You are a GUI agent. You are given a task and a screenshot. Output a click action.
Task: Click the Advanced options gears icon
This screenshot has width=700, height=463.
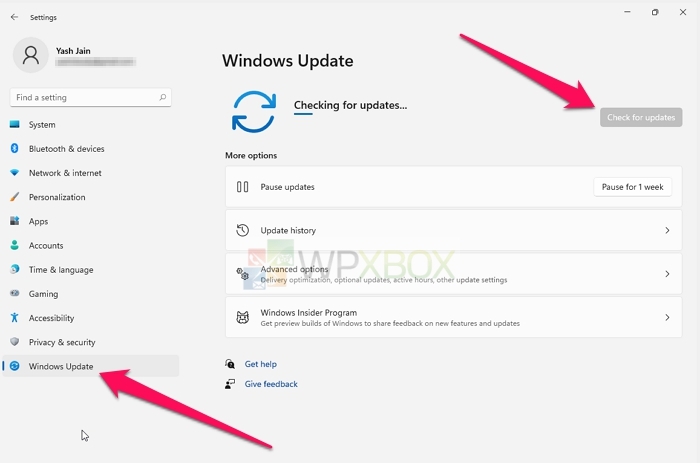242,274
